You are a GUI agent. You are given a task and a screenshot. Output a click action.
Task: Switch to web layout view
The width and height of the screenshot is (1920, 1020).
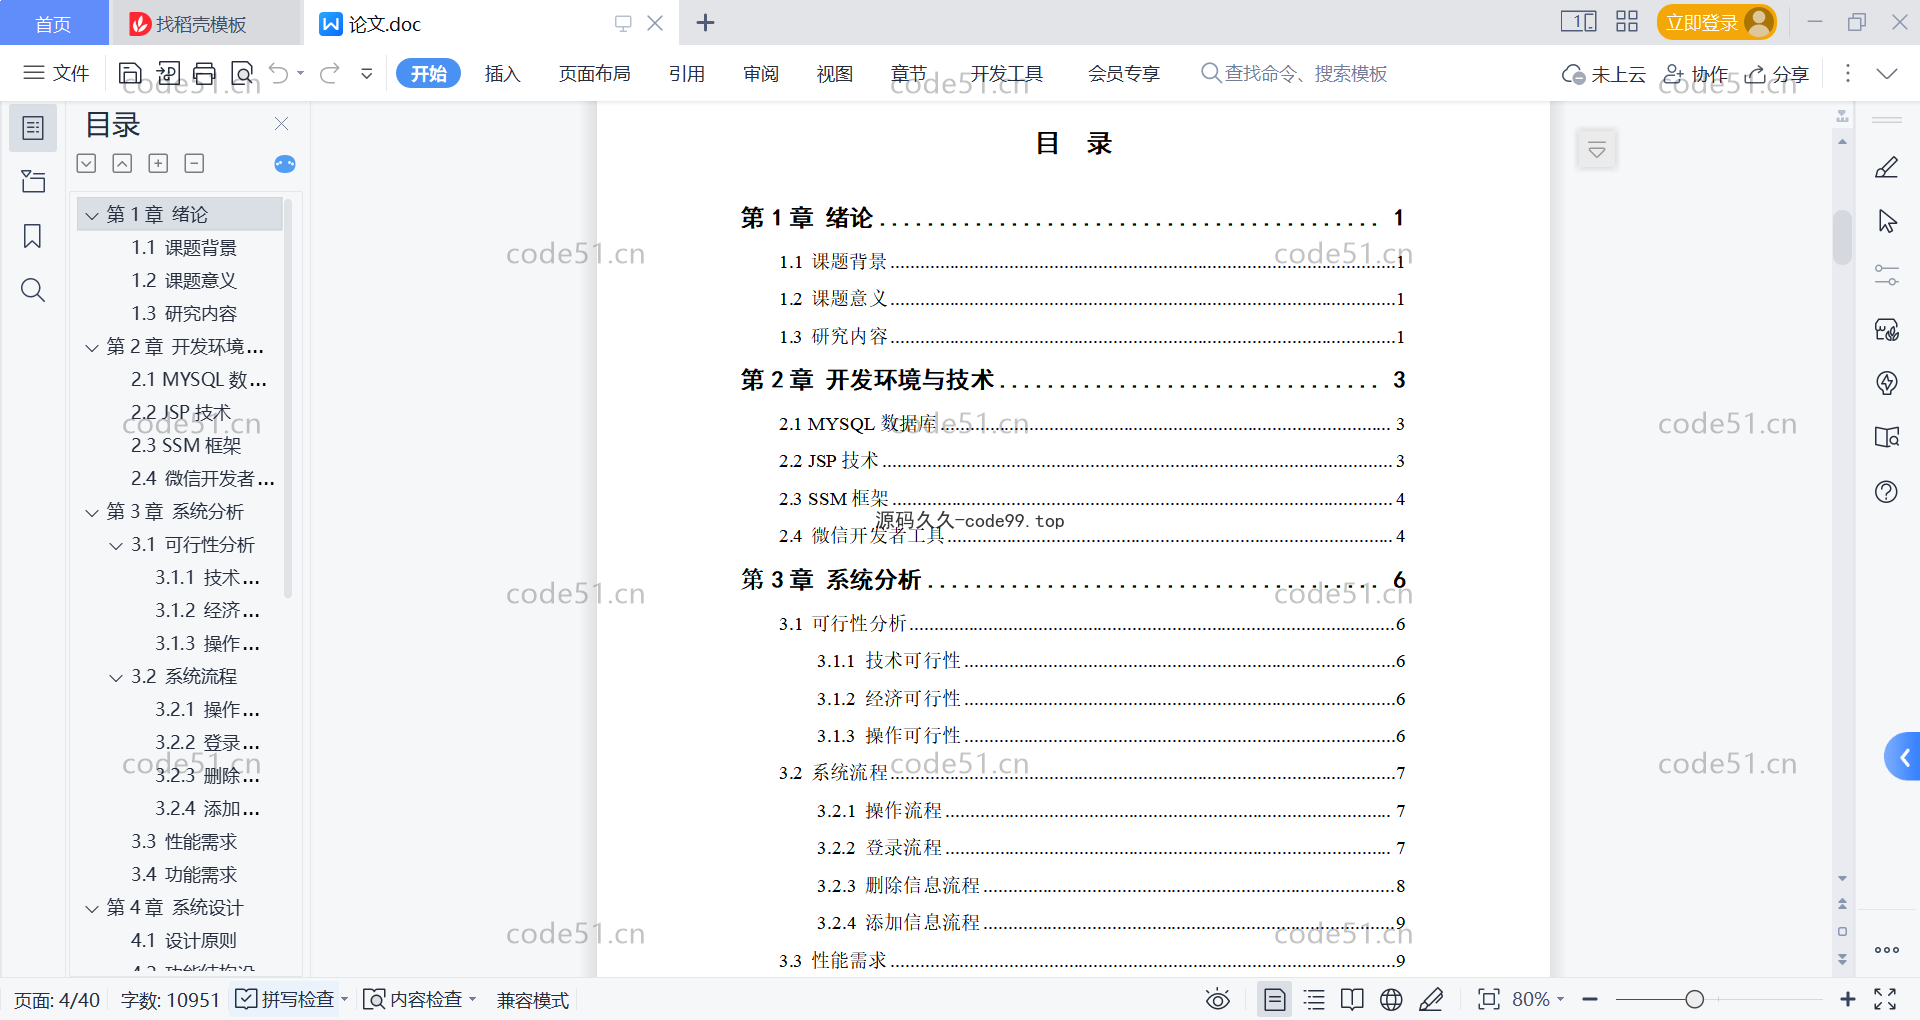1391,999
